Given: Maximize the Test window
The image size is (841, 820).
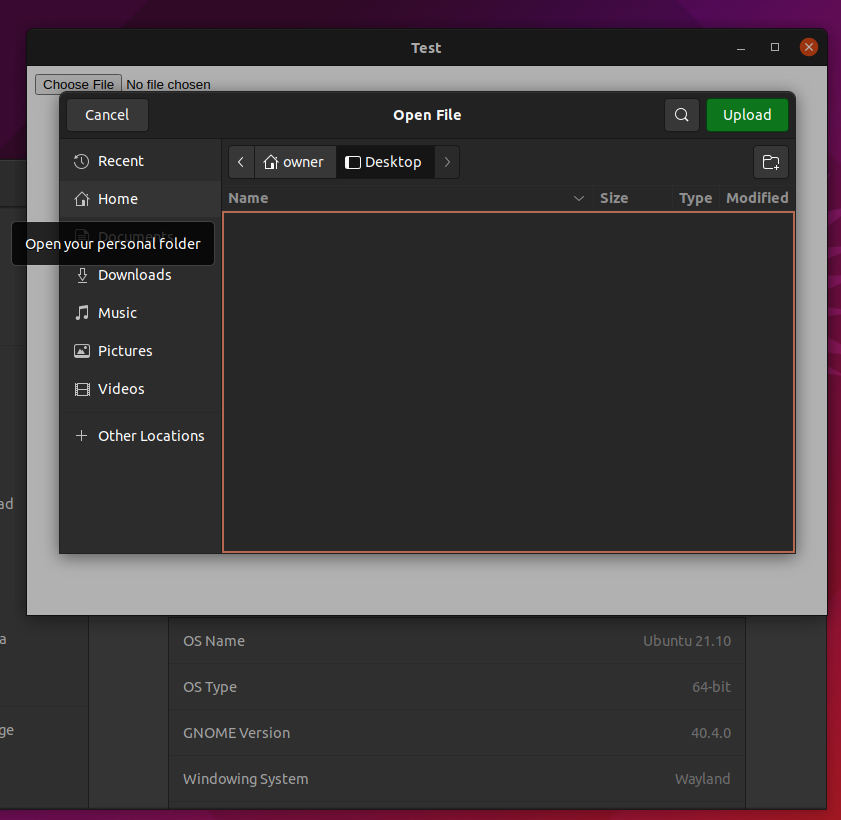Looking at the screenshot, I should click(x=774, y=47).
